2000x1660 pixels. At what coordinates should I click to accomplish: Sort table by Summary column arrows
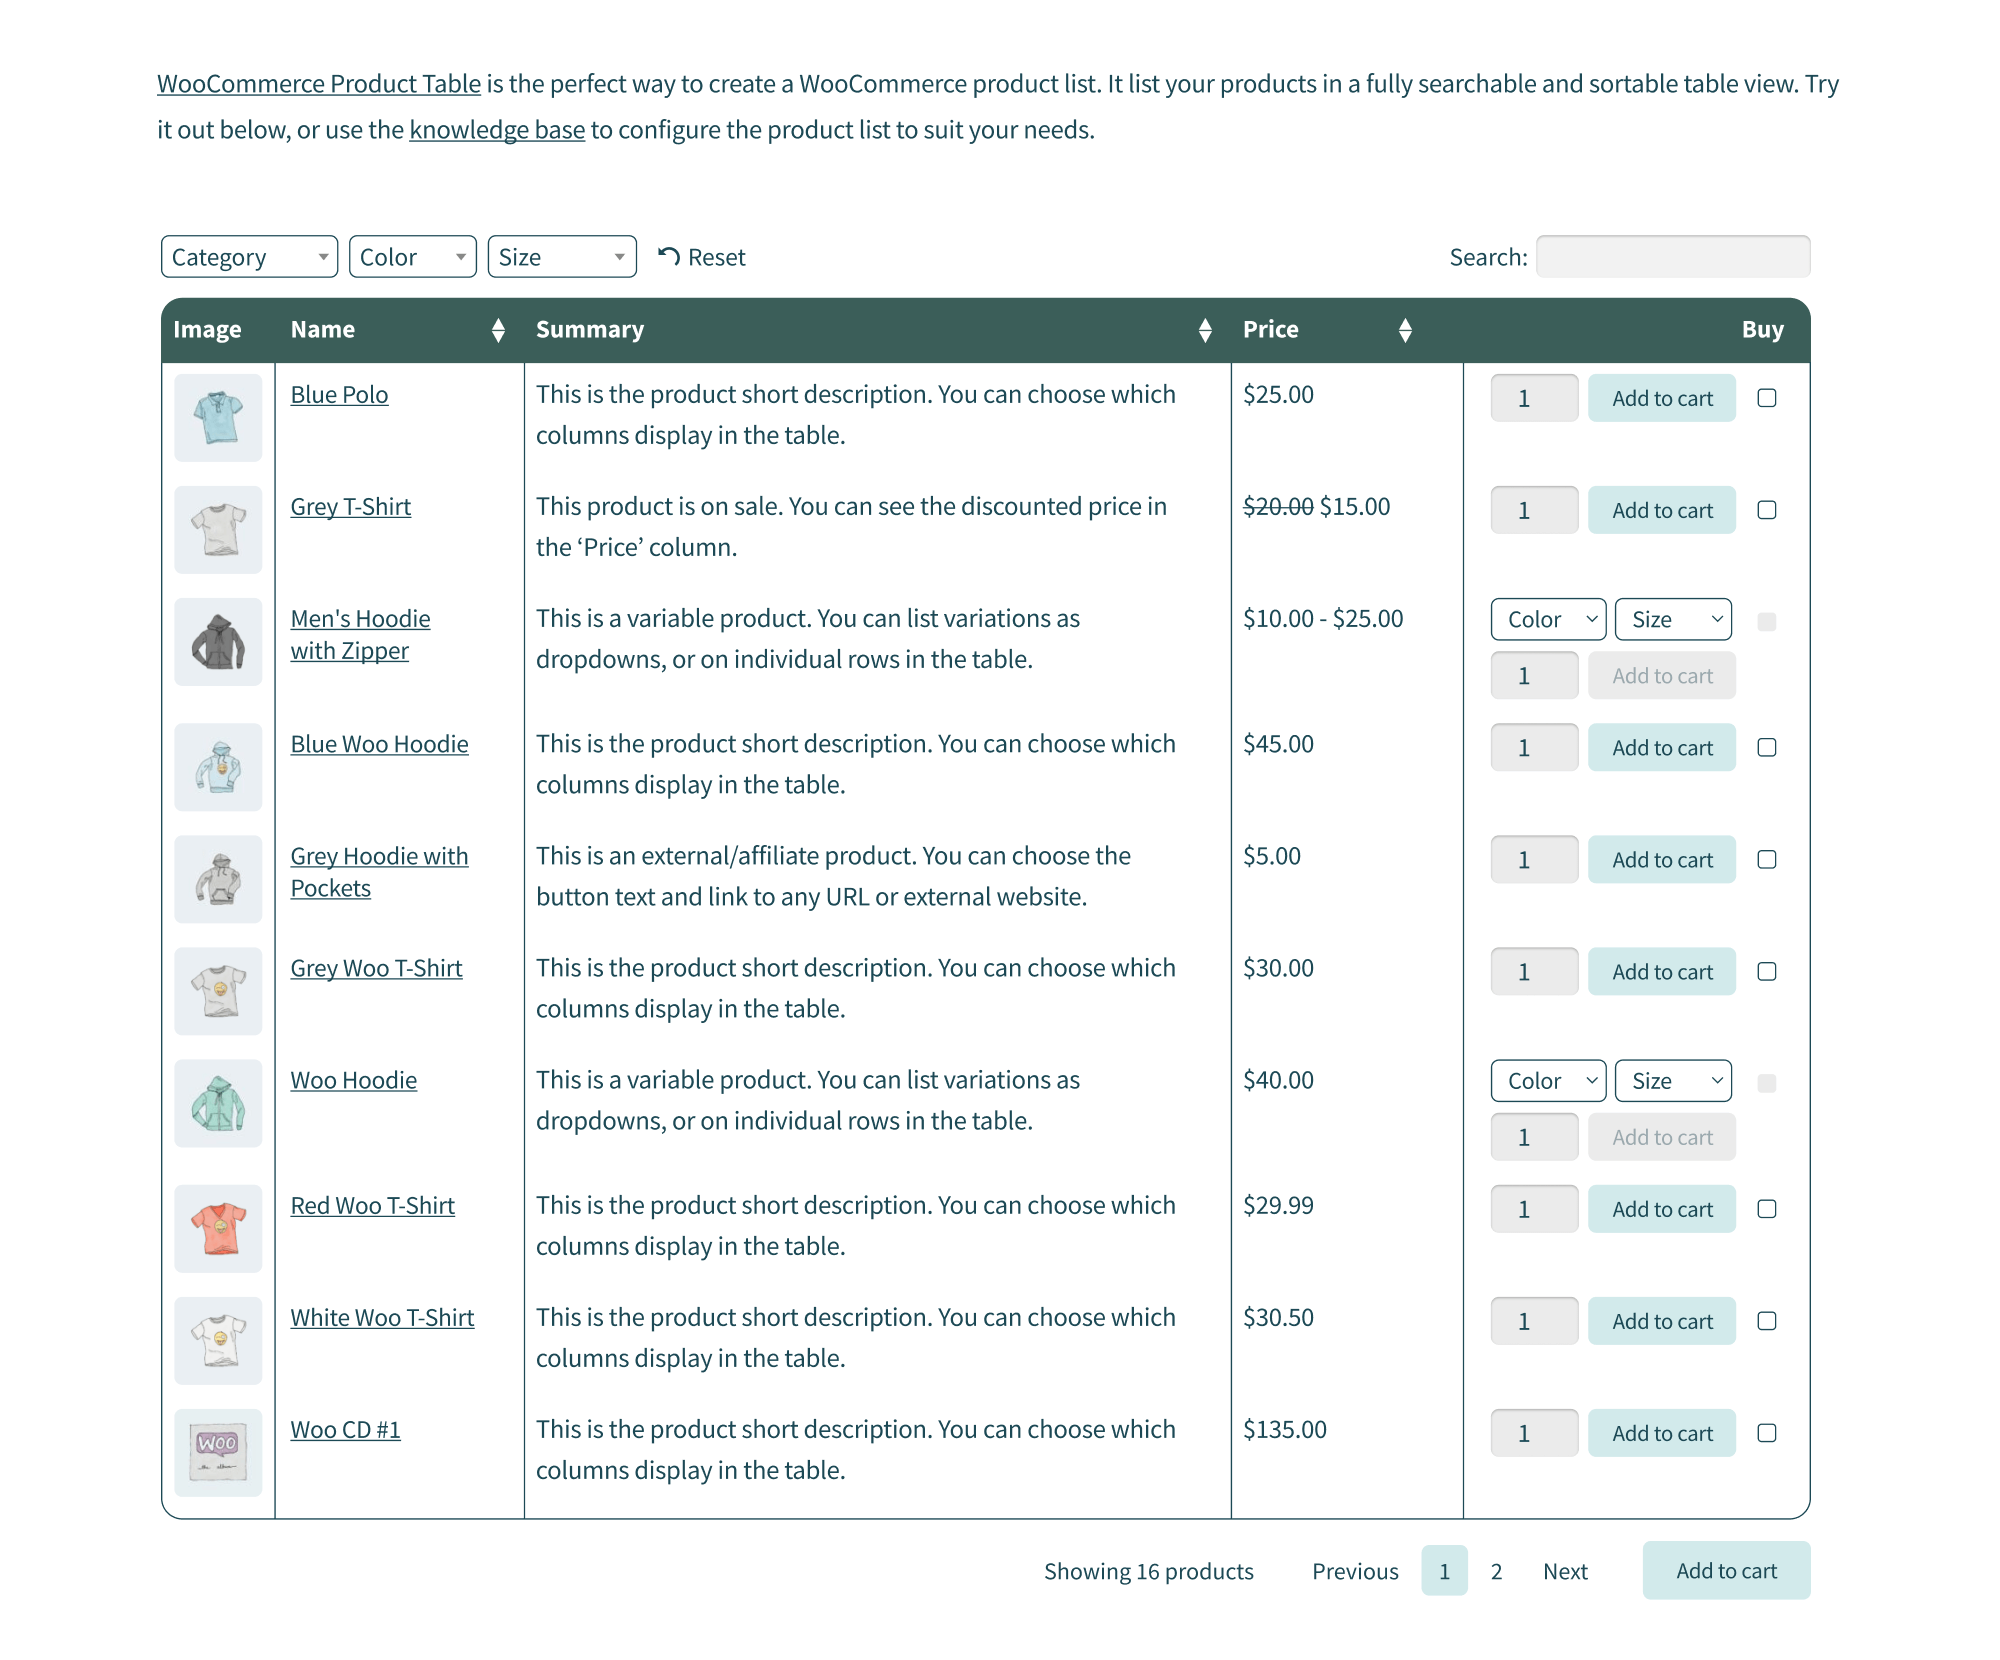coord(1205,330)
